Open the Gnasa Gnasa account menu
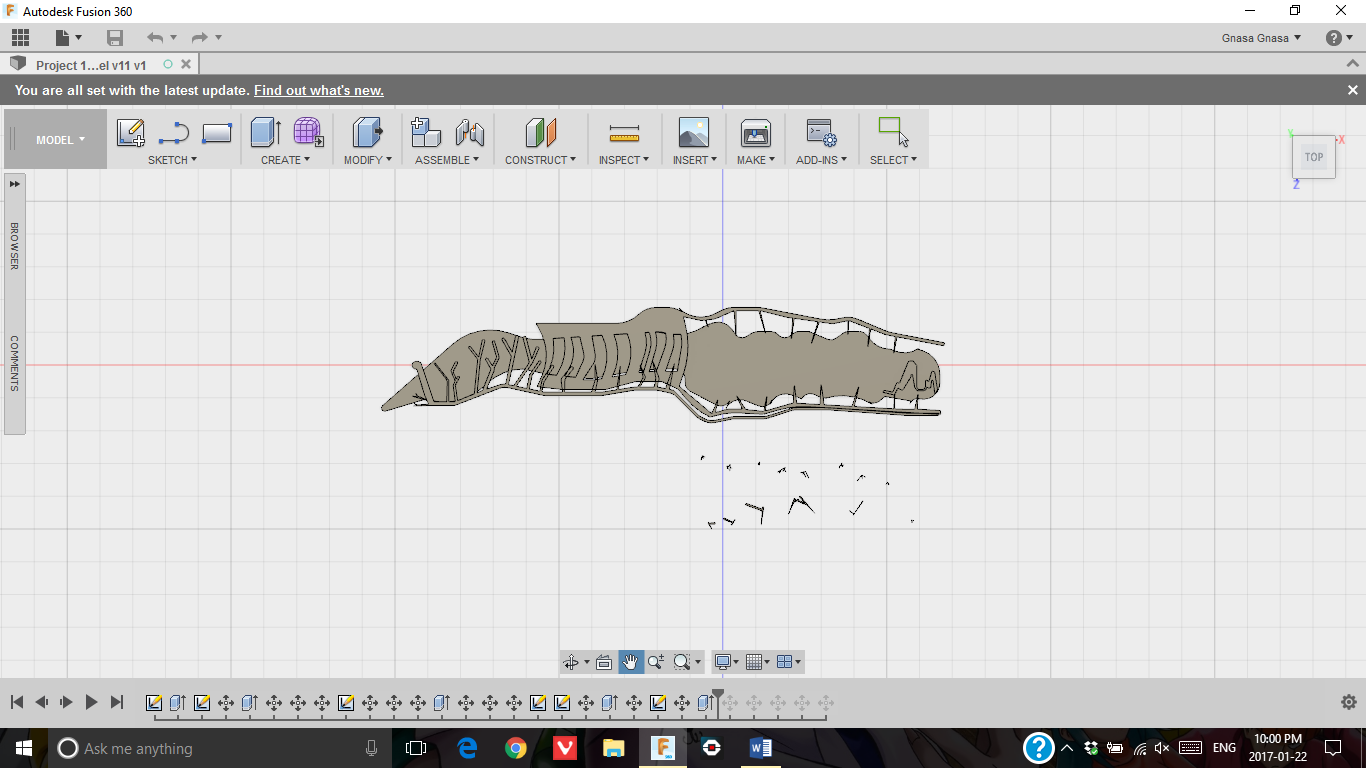Viewport: 1366px width, 768px height. click(x=1261, y=38)
